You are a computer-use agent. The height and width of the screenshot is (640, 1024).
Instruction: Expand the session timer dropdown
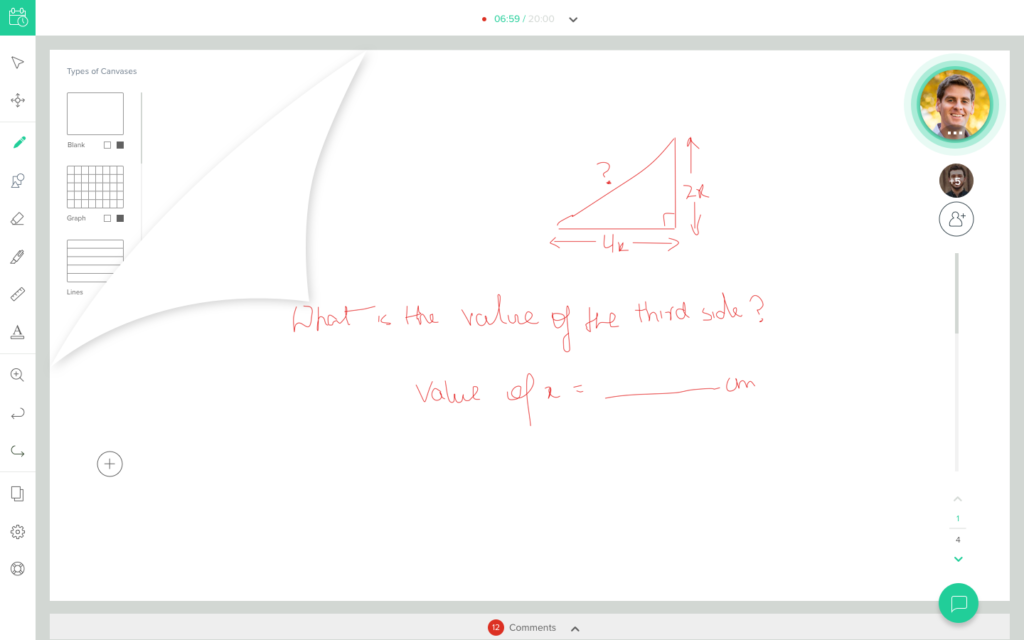[x=572, y=18]
